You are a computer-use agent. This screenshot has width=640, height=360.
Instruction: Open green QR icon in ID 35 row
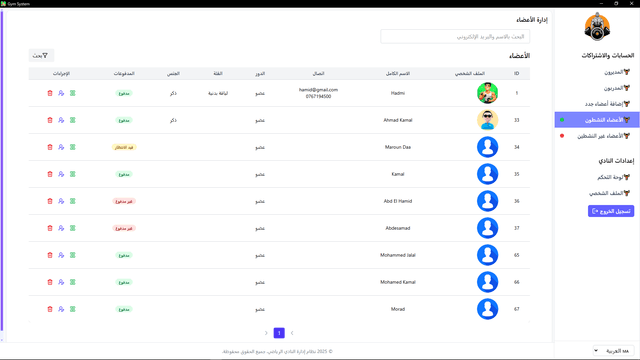[73, 174]
